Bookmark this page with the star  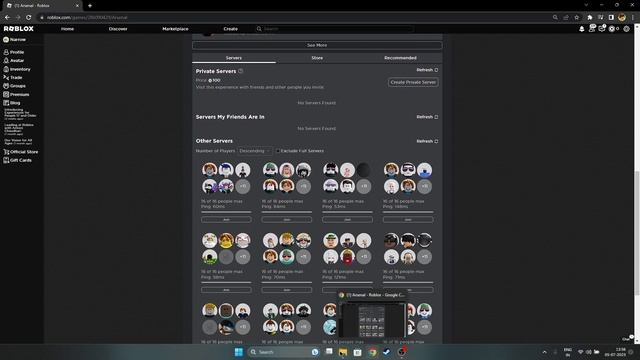[577, 18]
